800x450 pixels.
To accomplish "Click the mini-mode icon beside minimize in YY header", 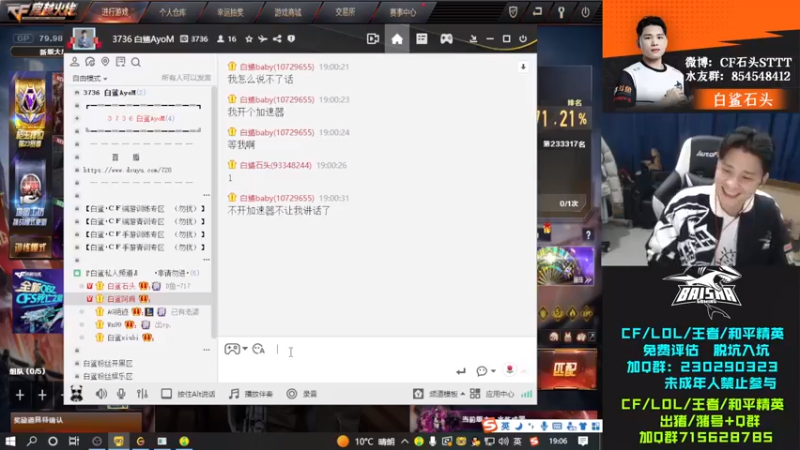I will click(x=473, y=39).
